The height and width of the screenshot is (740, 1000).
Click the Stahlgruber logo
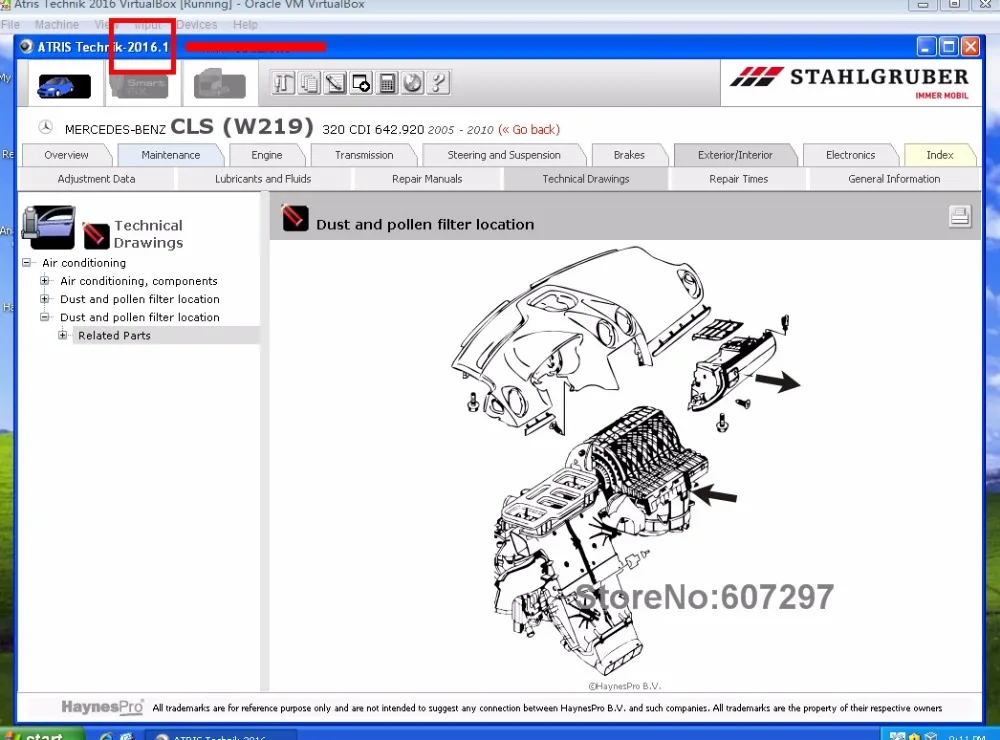pos(850,82)
